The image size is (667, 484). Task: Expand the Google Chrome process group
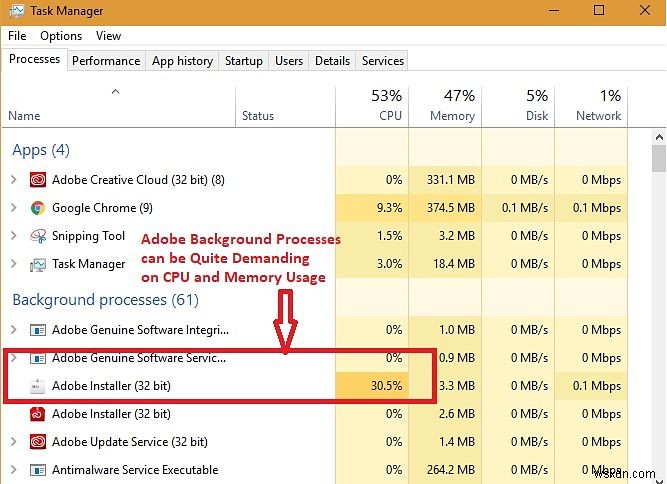(x=14, y=208)
